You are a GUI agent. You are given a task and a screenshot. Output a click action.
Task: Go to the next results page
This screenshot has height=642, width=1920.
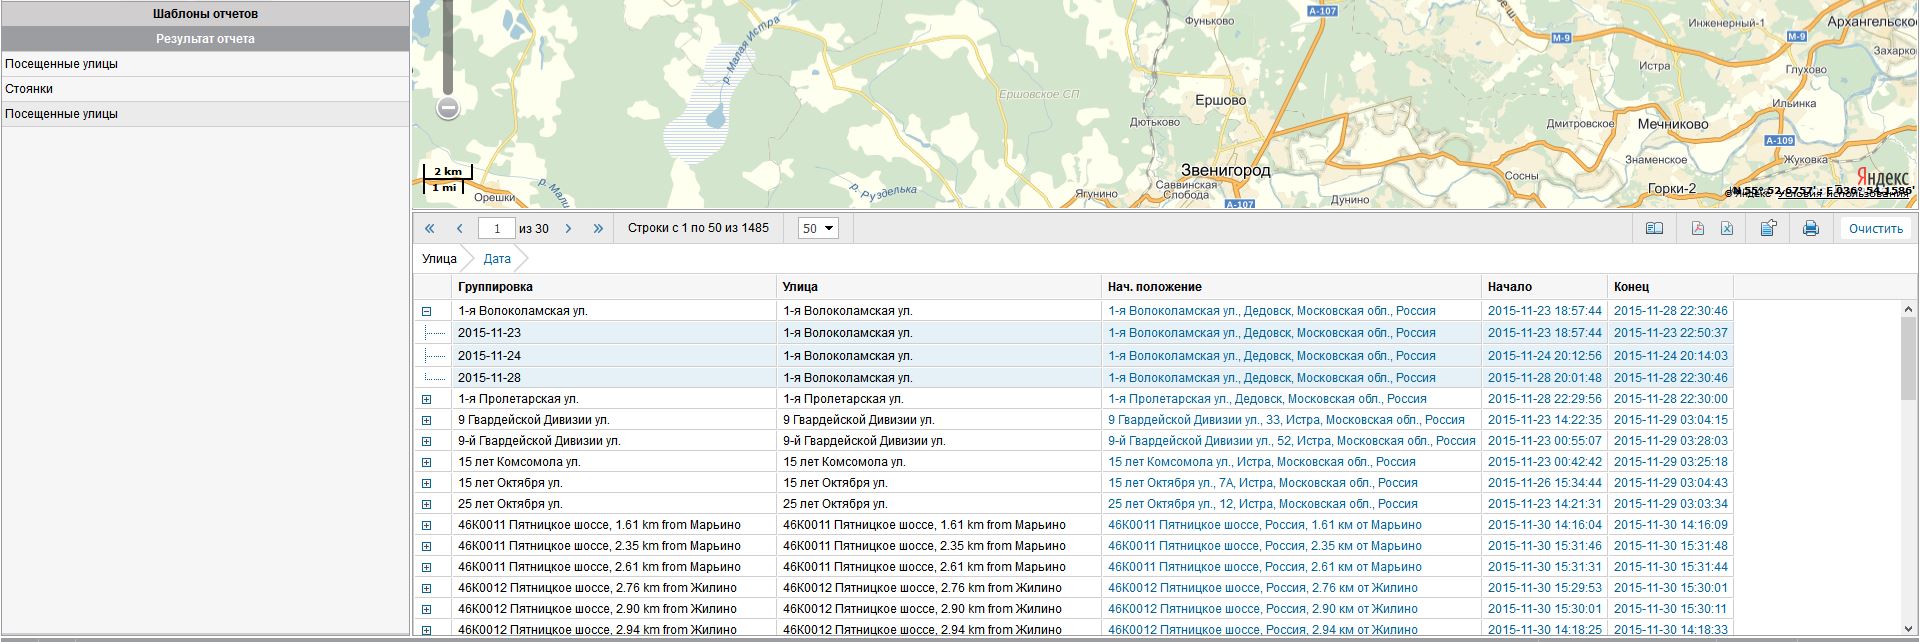click(x=568, y=229)
